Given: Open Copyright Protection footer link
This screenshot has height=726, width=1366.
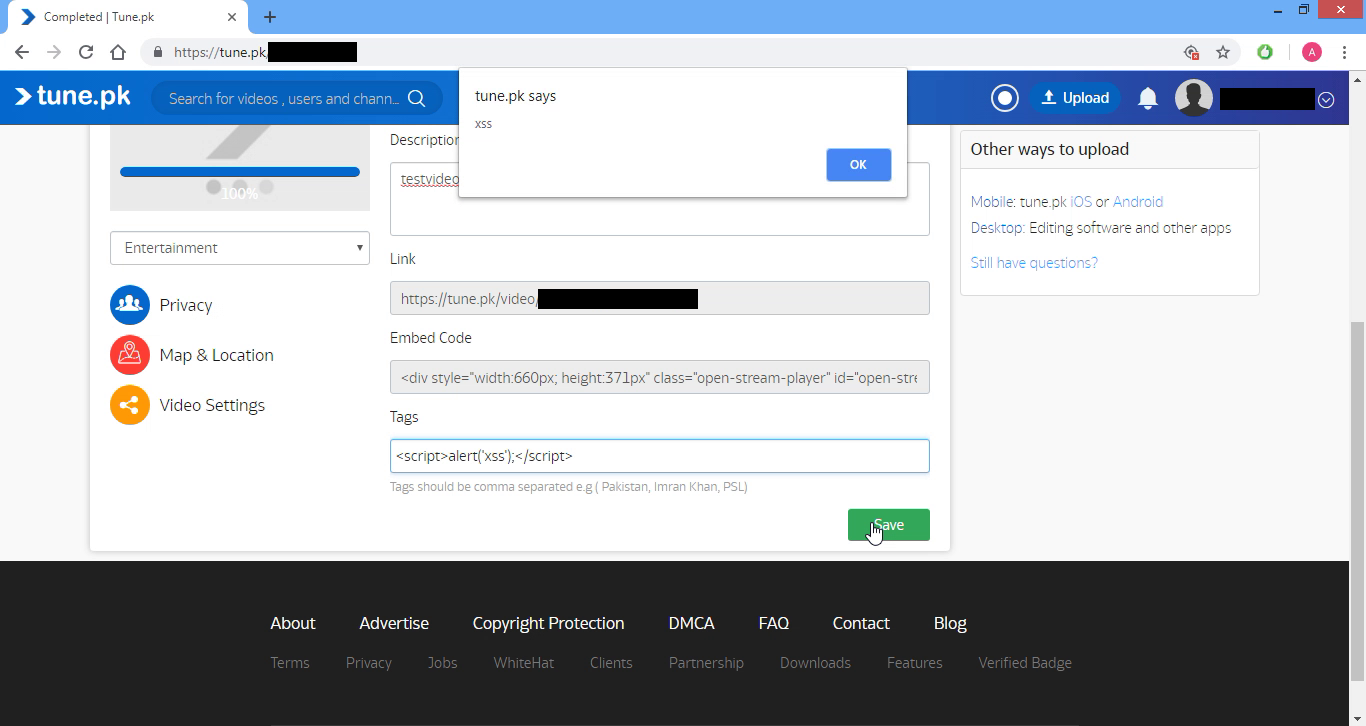Looking at the screenshot, I should click(x=548, y=623).
